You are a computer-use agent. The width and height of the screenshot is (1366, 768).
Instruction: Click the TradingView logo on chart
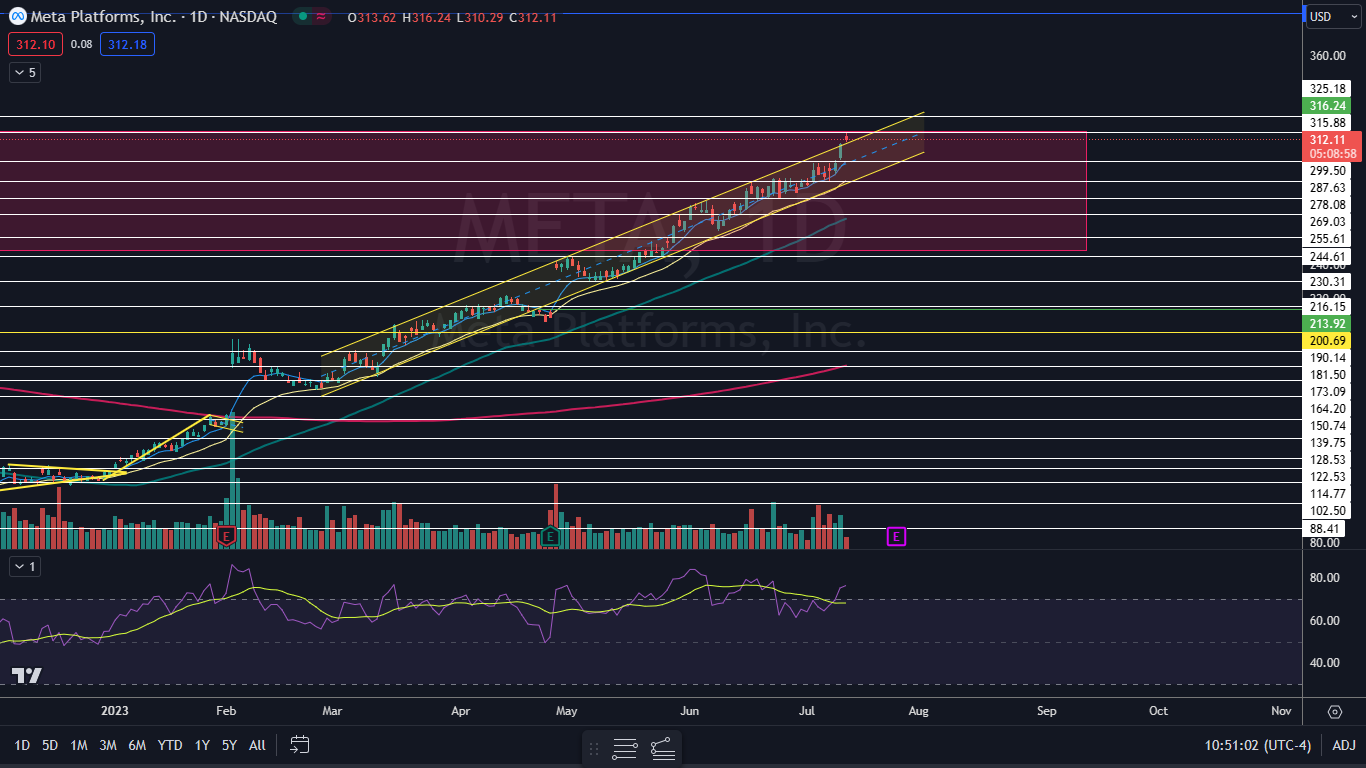pos(27,676)
